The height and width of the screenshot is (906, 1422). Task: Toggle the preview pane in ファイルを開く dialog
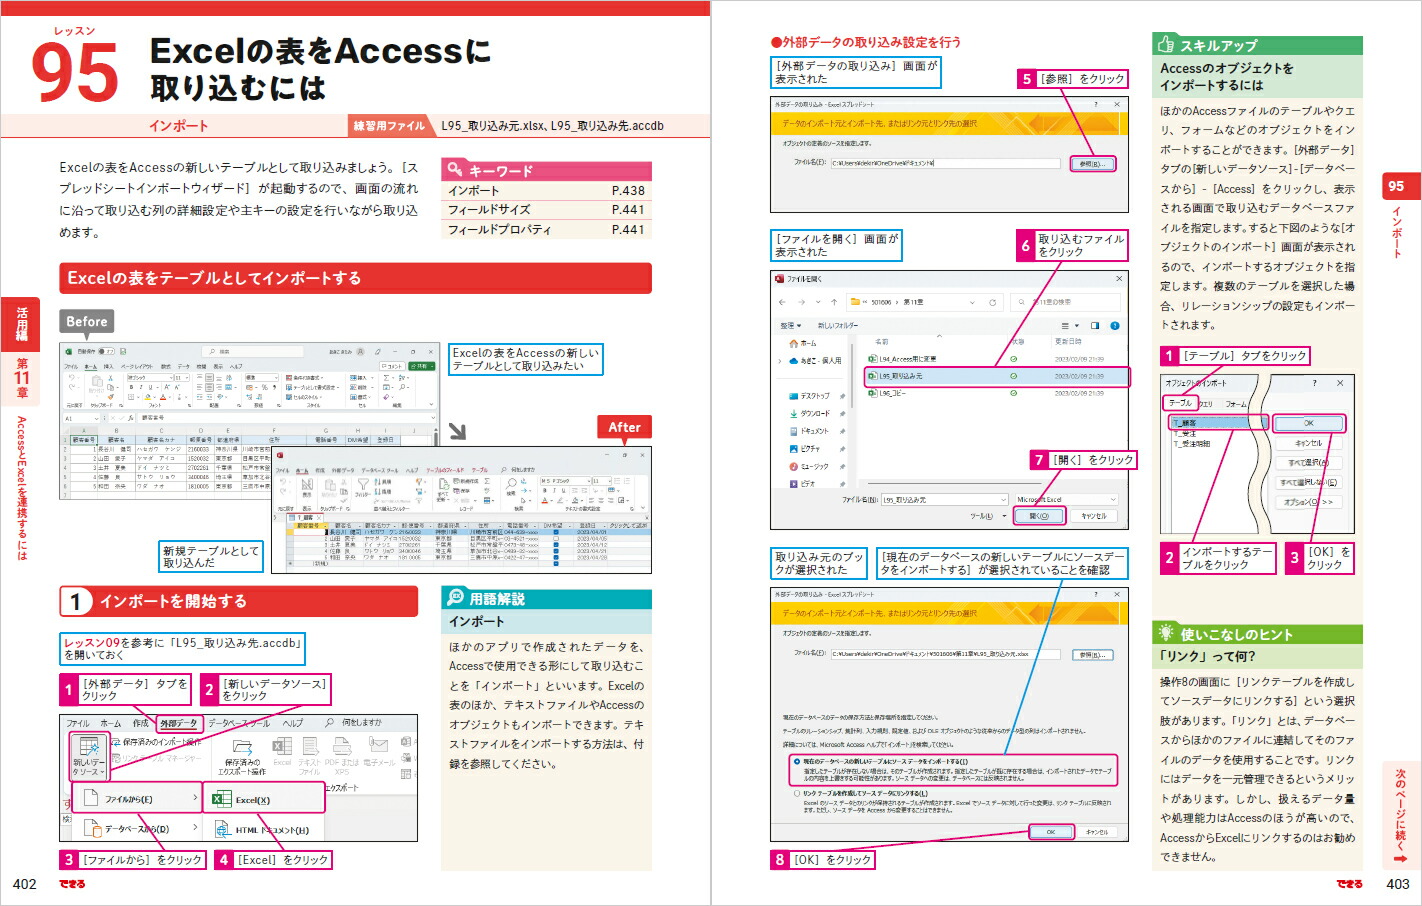click(1095, 326)
